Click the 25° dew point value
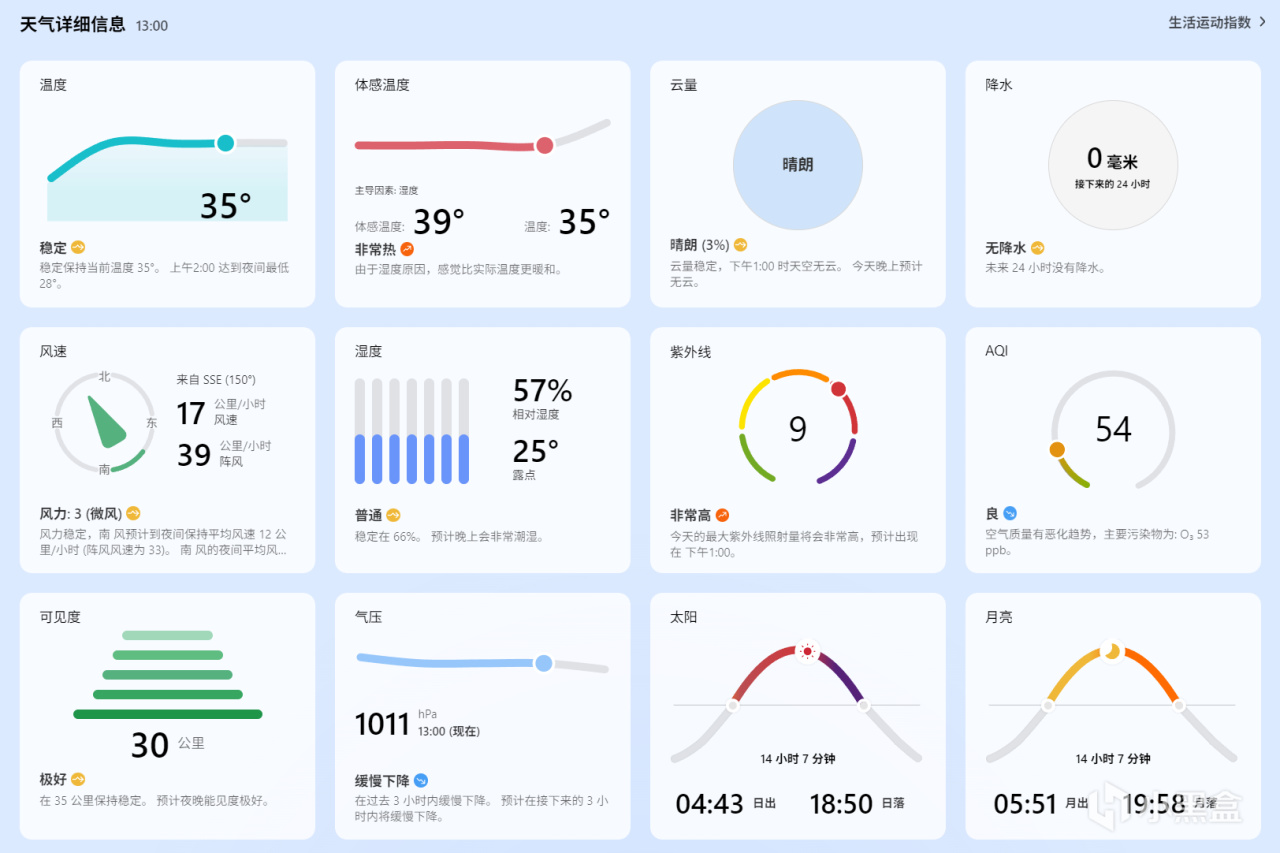1280x853 pixels. click(x=536, y=451)
